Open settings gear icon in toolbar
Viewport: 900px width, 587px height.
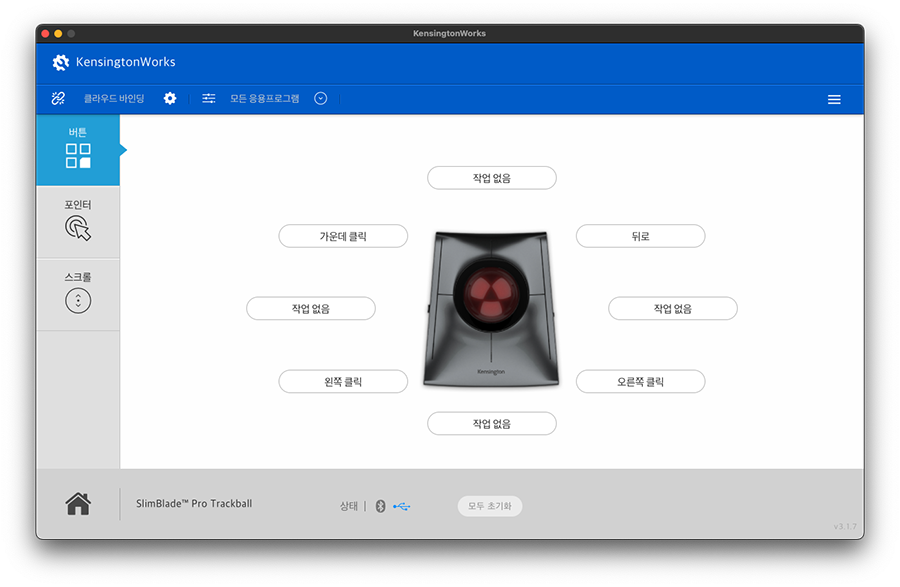click(x=170, y=99)
